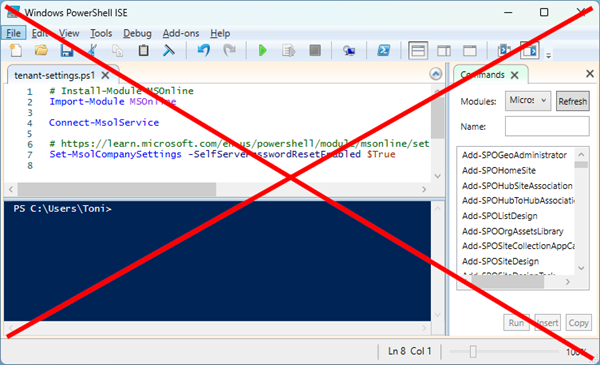Viewport: 600px width, 365px height.
Task: Collapse script pane with up chevron
Action: (435, 74)
